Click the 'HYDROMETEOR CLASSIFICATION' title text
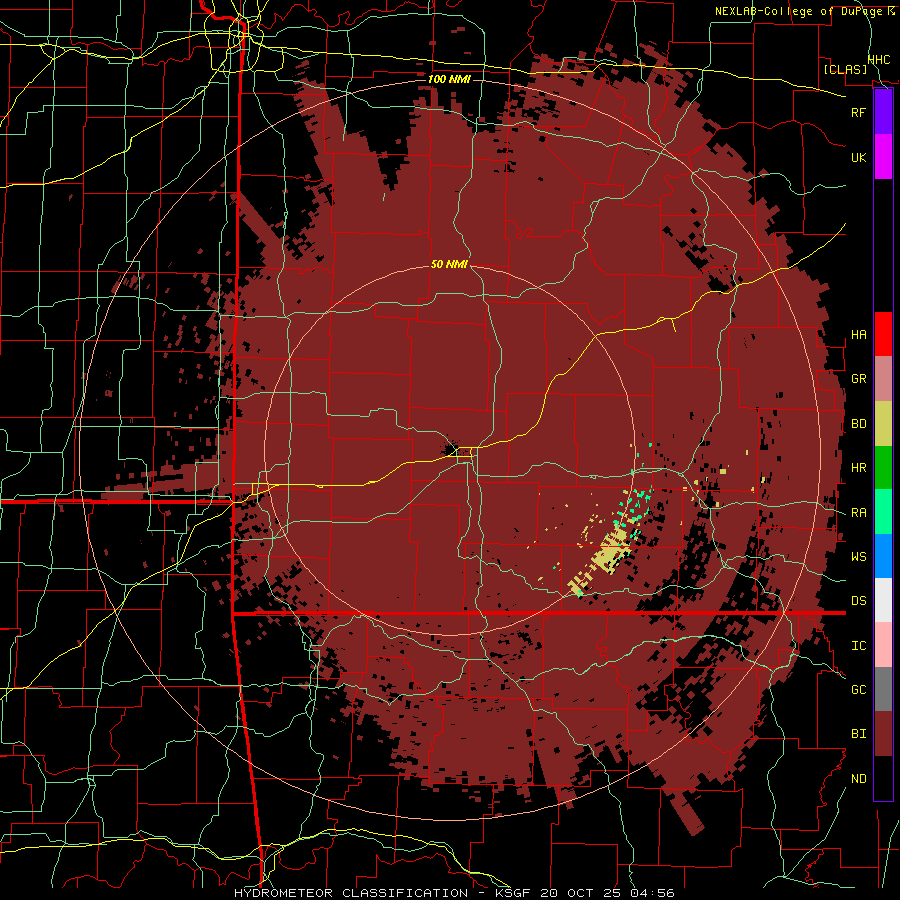 point(351,893)
